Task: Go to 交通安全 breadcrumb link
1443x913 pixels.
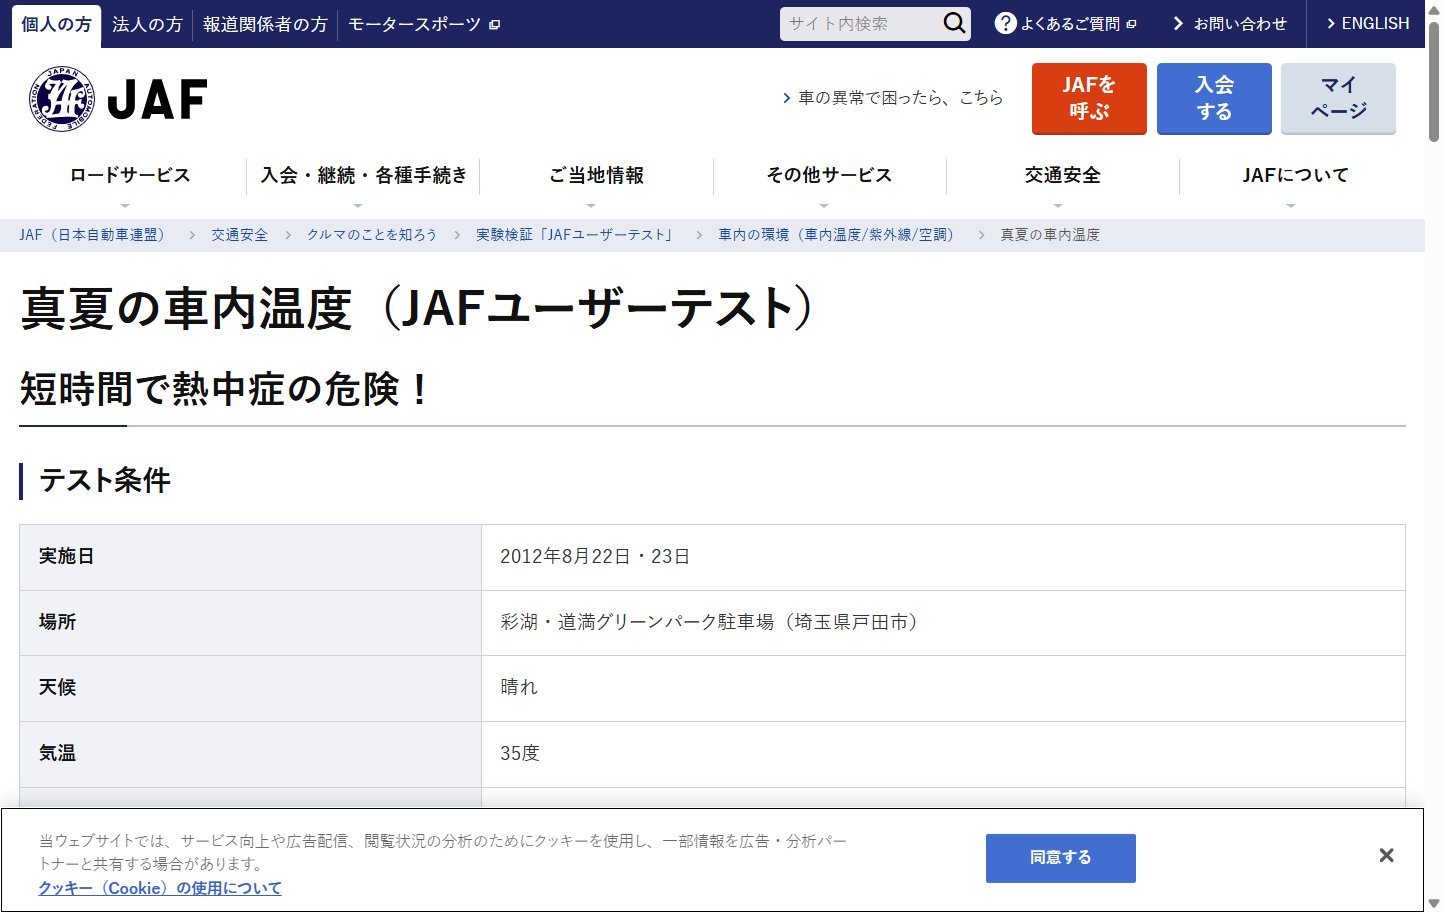Action: coord(239,235)
